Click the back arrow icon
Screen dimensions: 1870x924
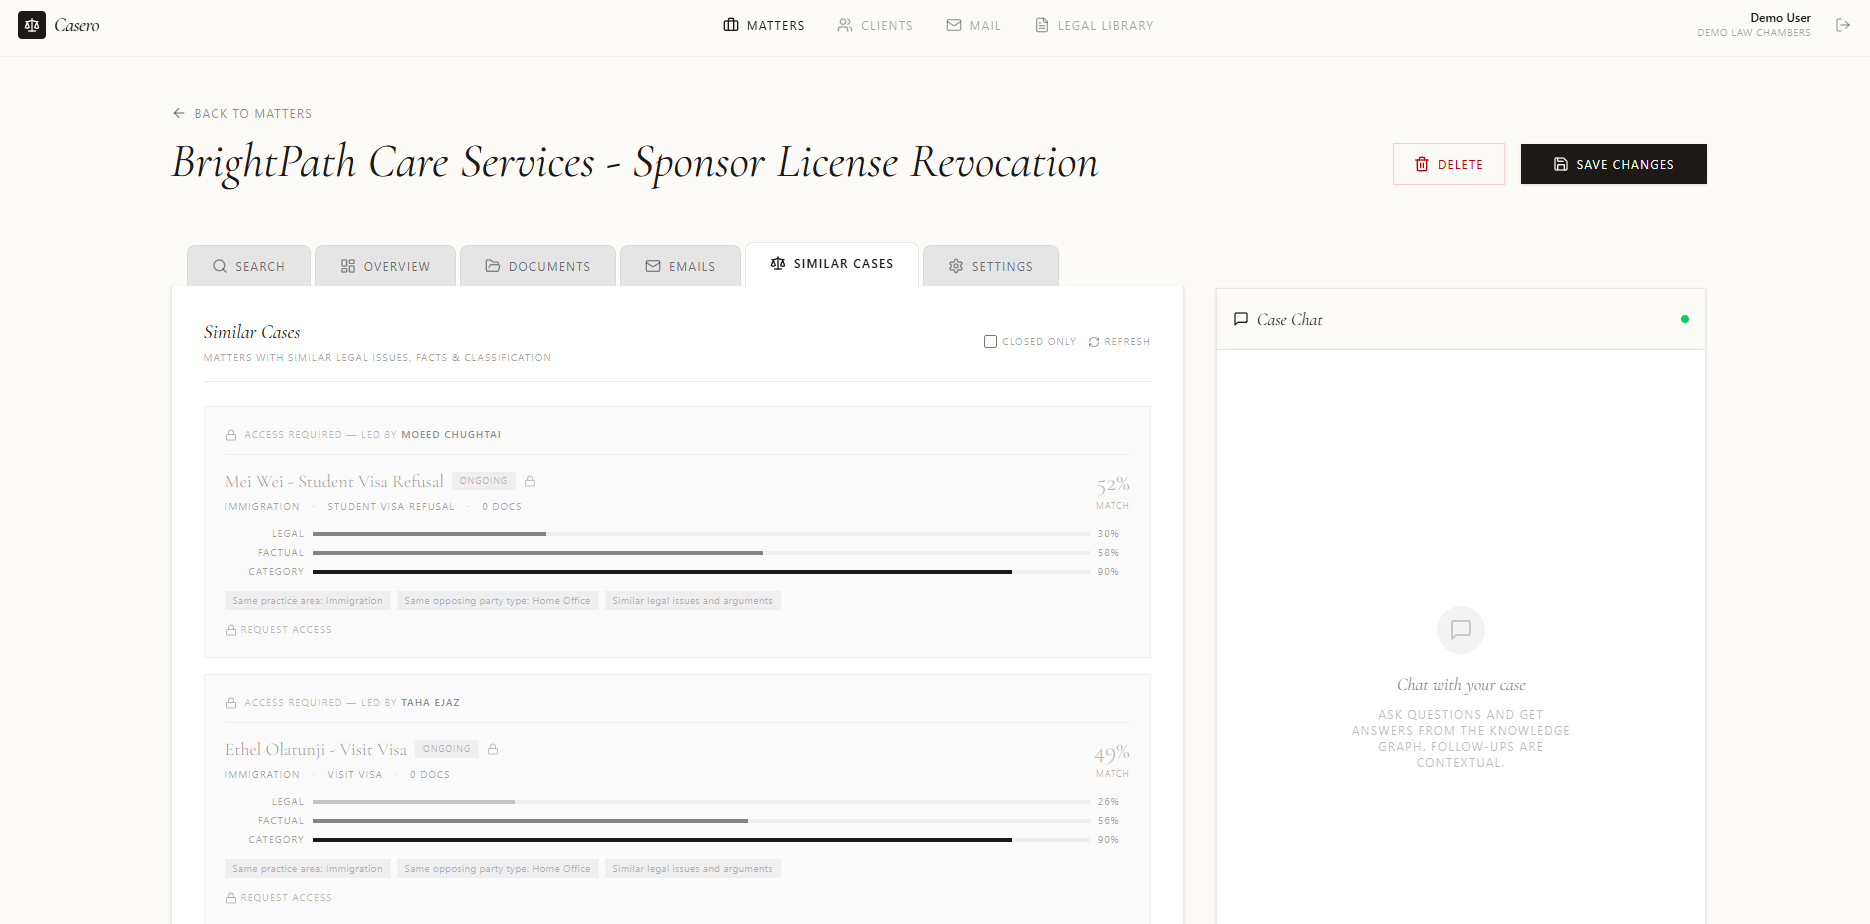click(x=179, y=113)
